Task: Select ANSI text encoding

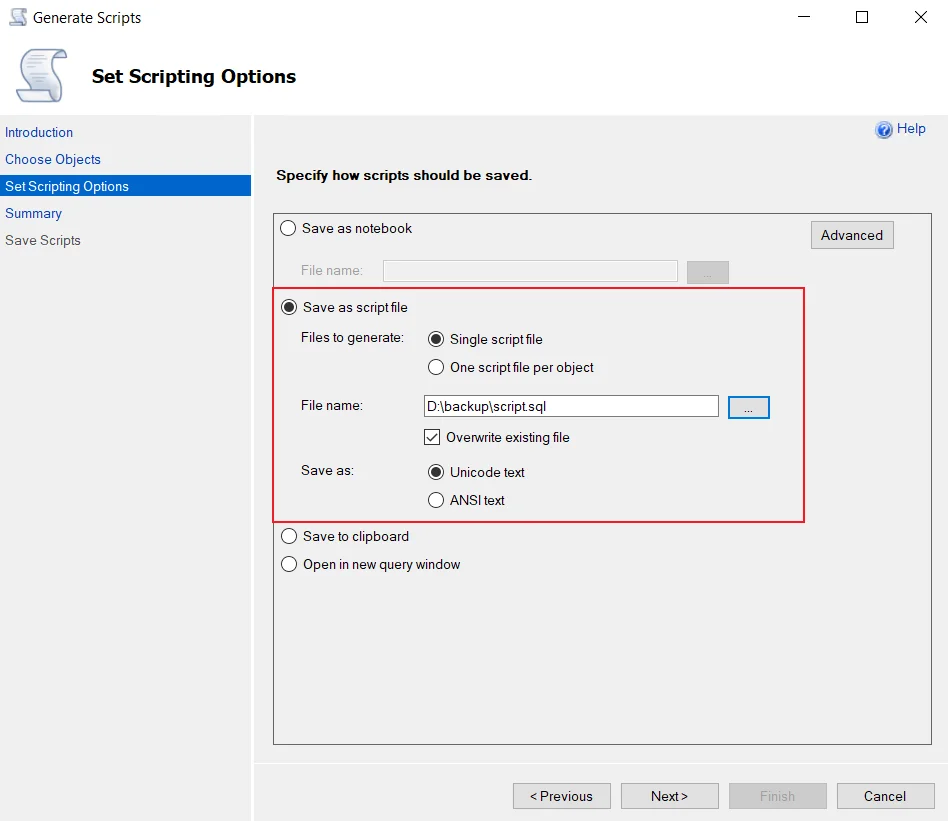Action: (x=436, y=500)
